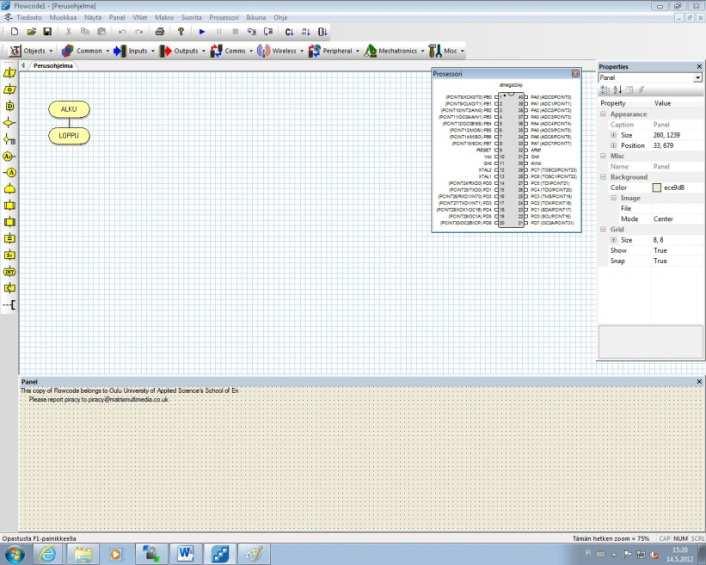
Task: Open the Common components dropdown
Action: [x=86, y=51]
